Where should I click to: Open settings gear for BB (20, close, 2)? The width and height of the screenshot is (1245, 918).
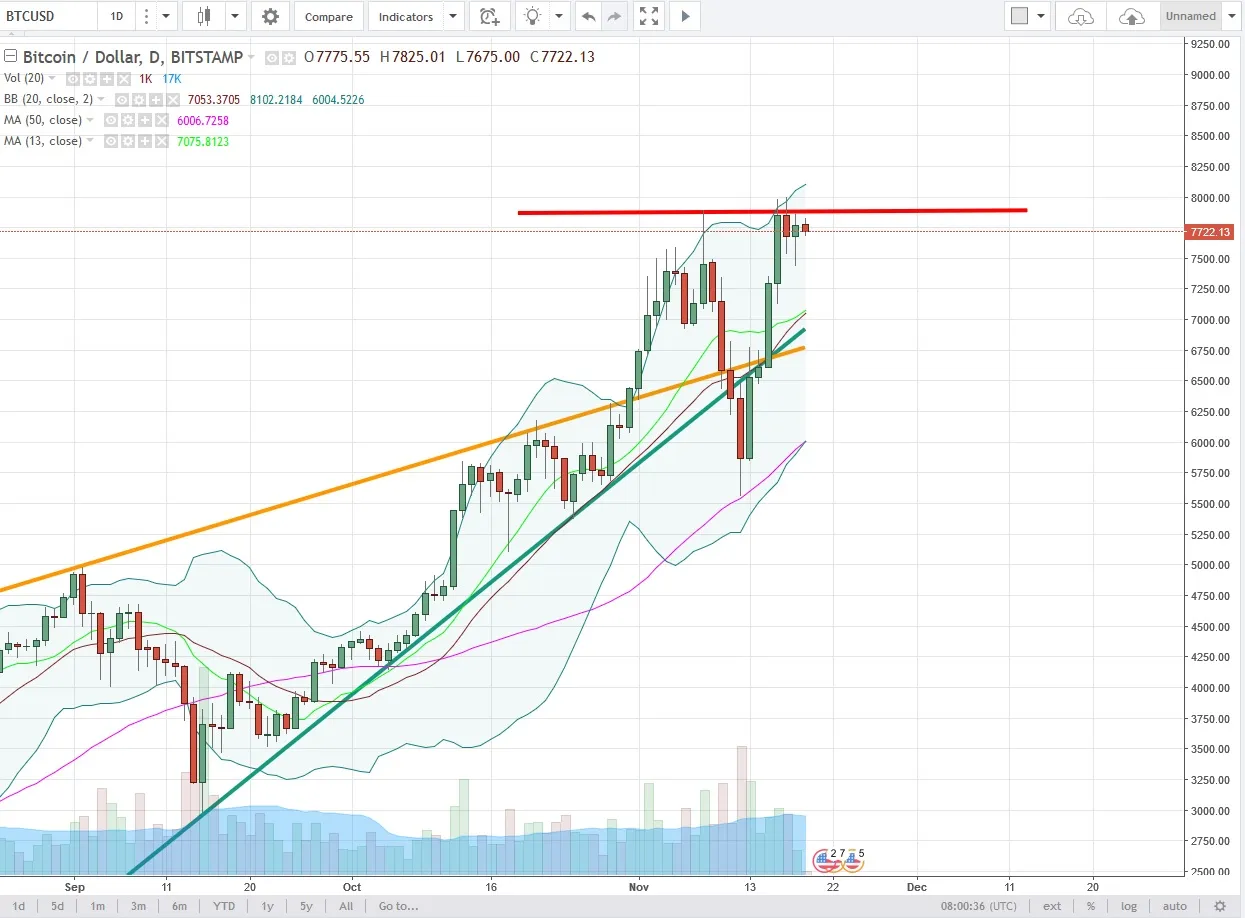138,100
